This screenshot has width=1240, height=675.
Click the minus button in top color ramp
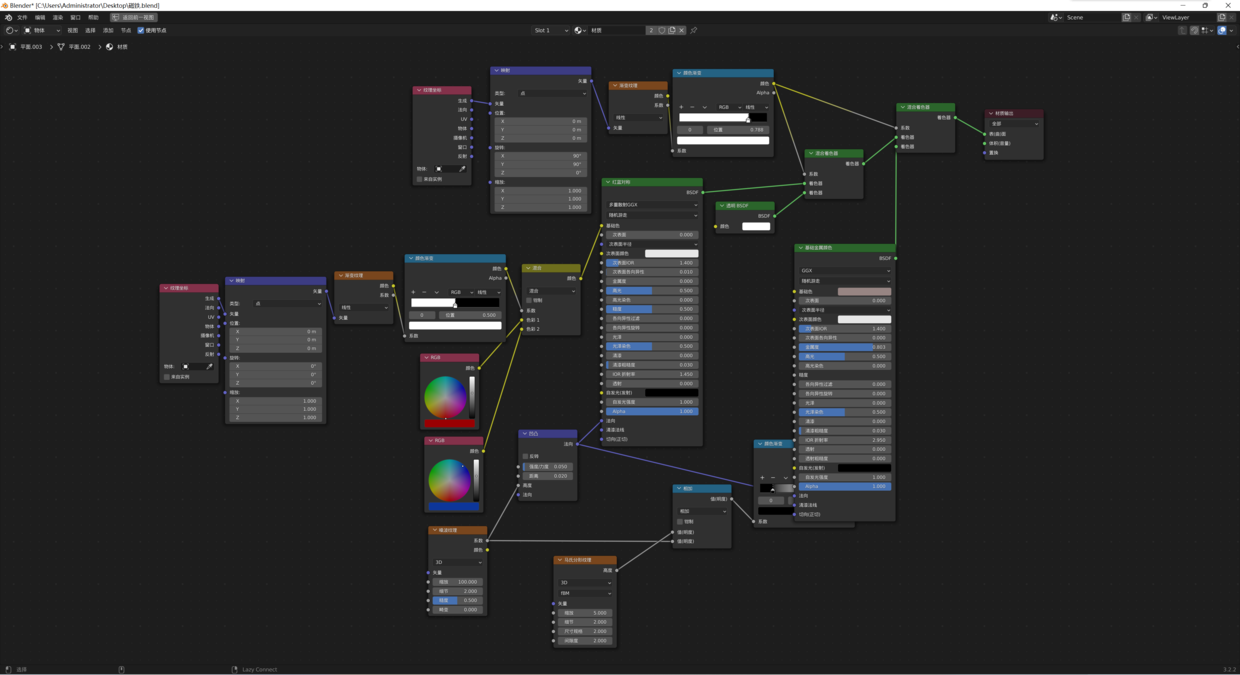692,107
